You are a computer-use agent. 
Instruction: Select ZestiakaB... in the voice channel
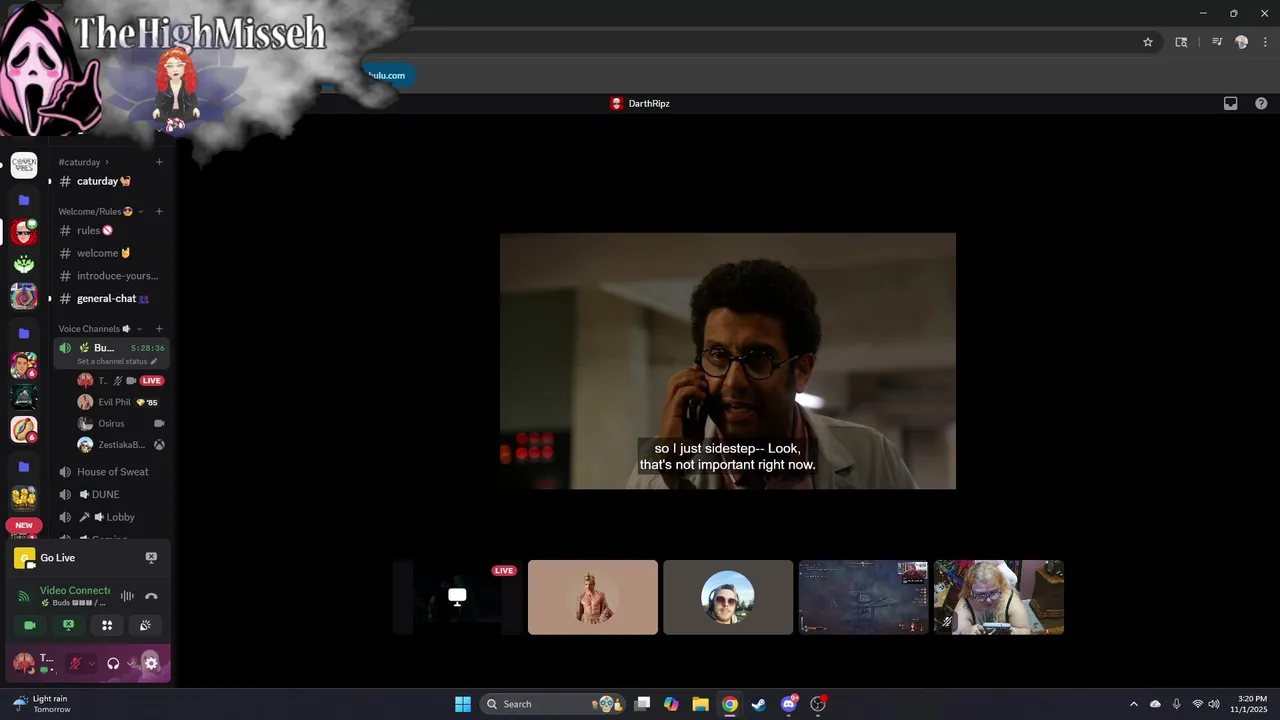pos(120,445)
